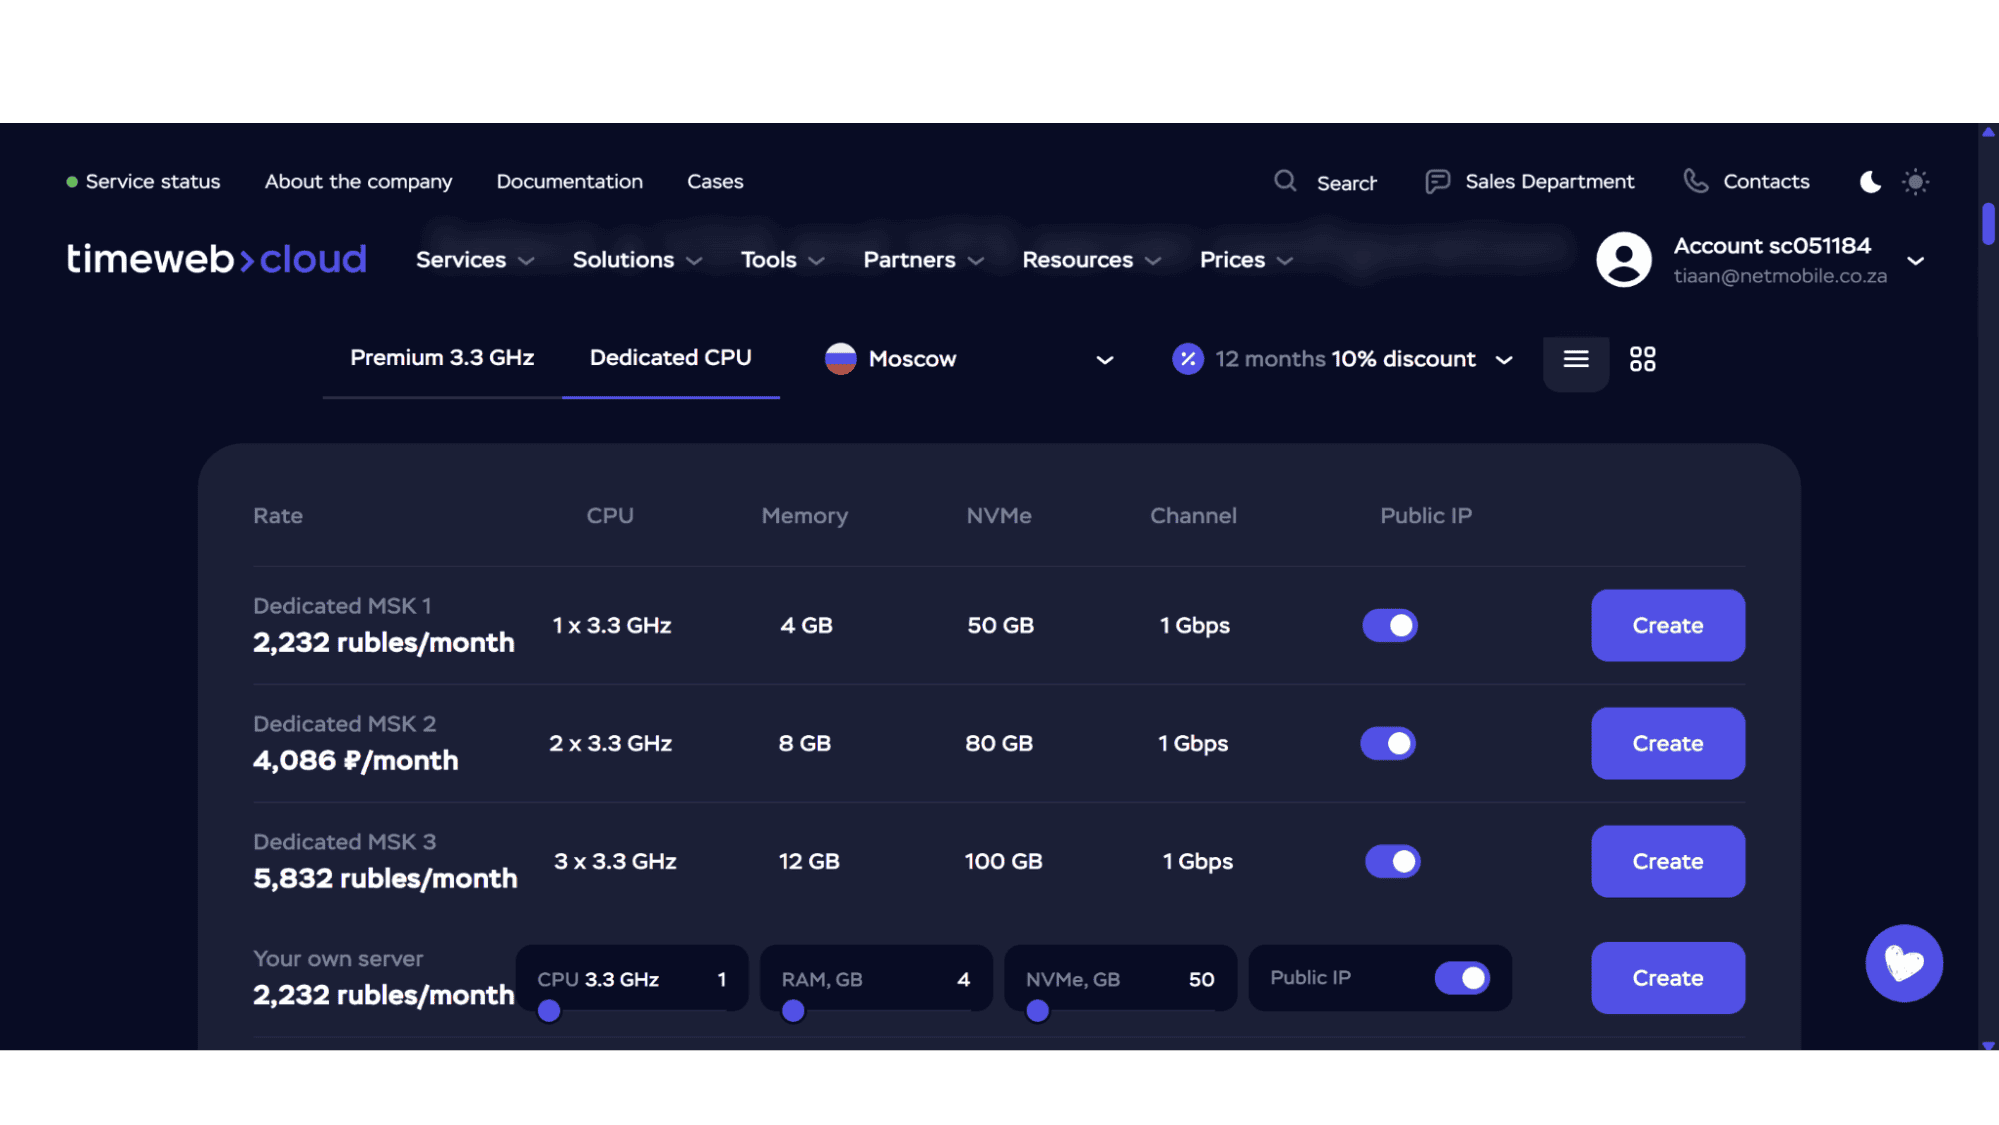Viewport: 1999px width, 1125px height.
Task: Click the NVMe column header
Action: [999, 516]
